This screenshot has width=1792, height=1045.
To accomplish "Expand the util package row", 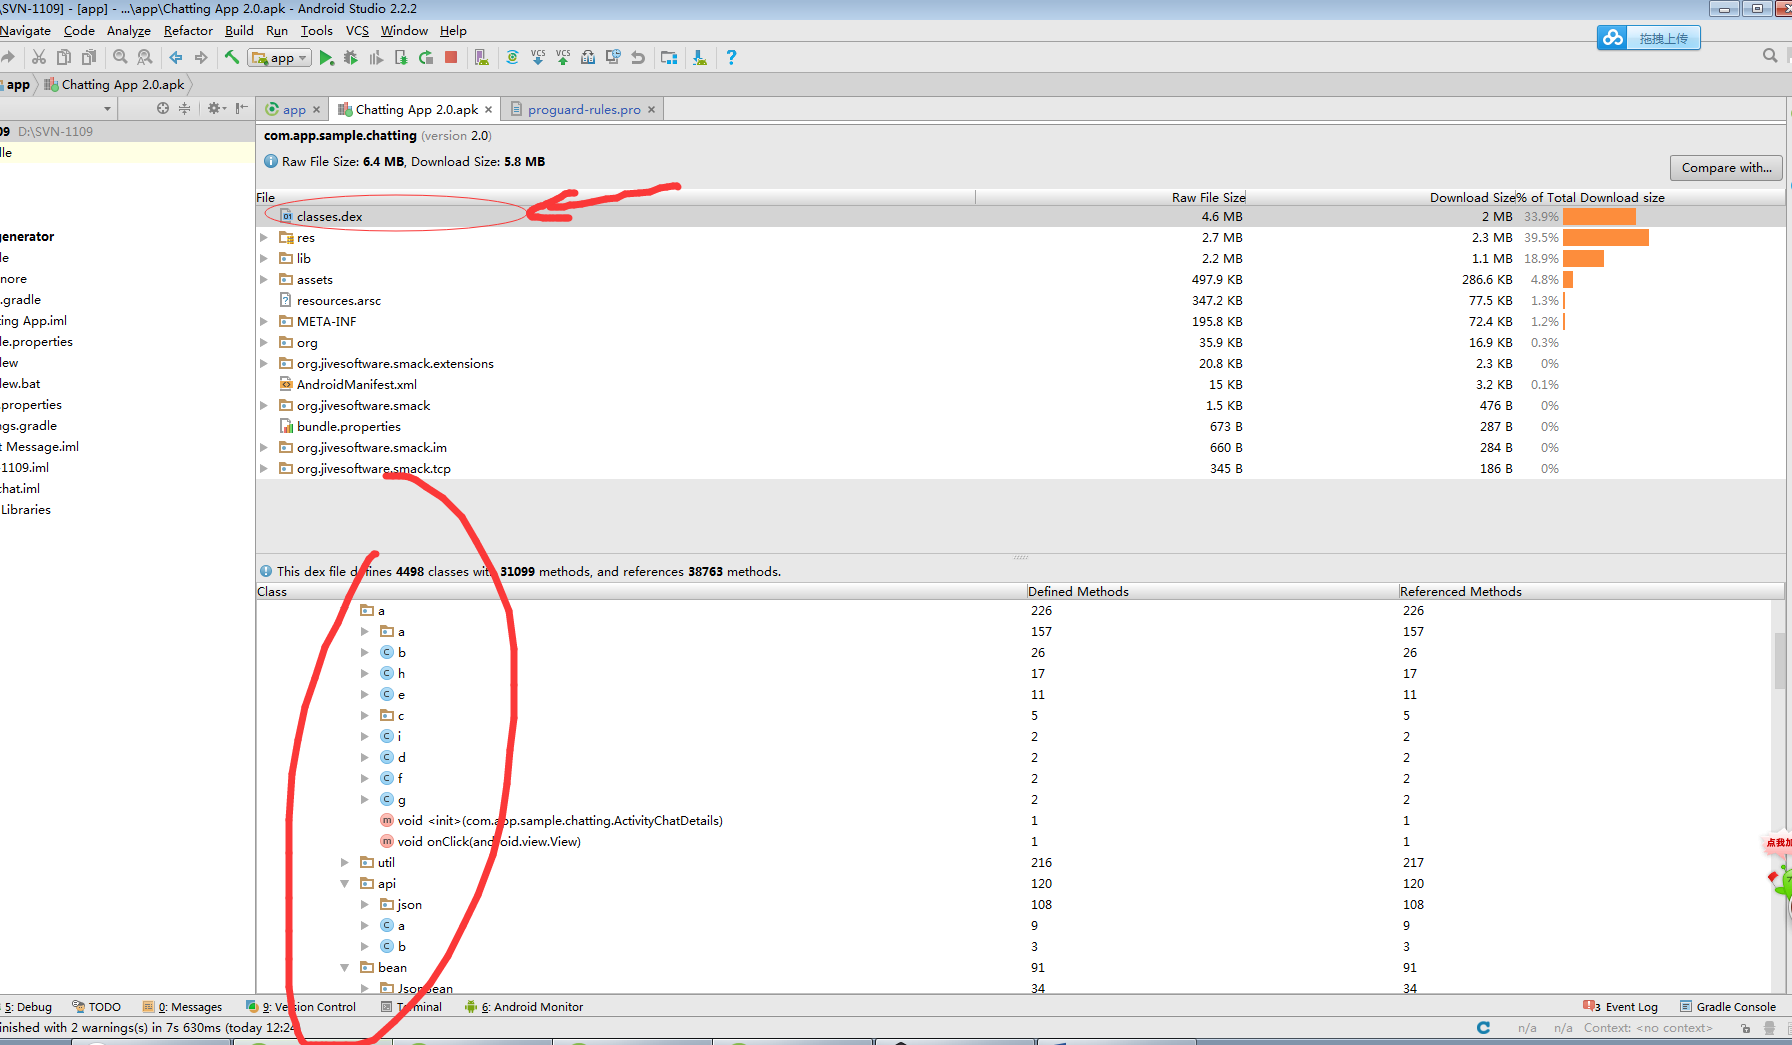I will click(x=344, y=862).
